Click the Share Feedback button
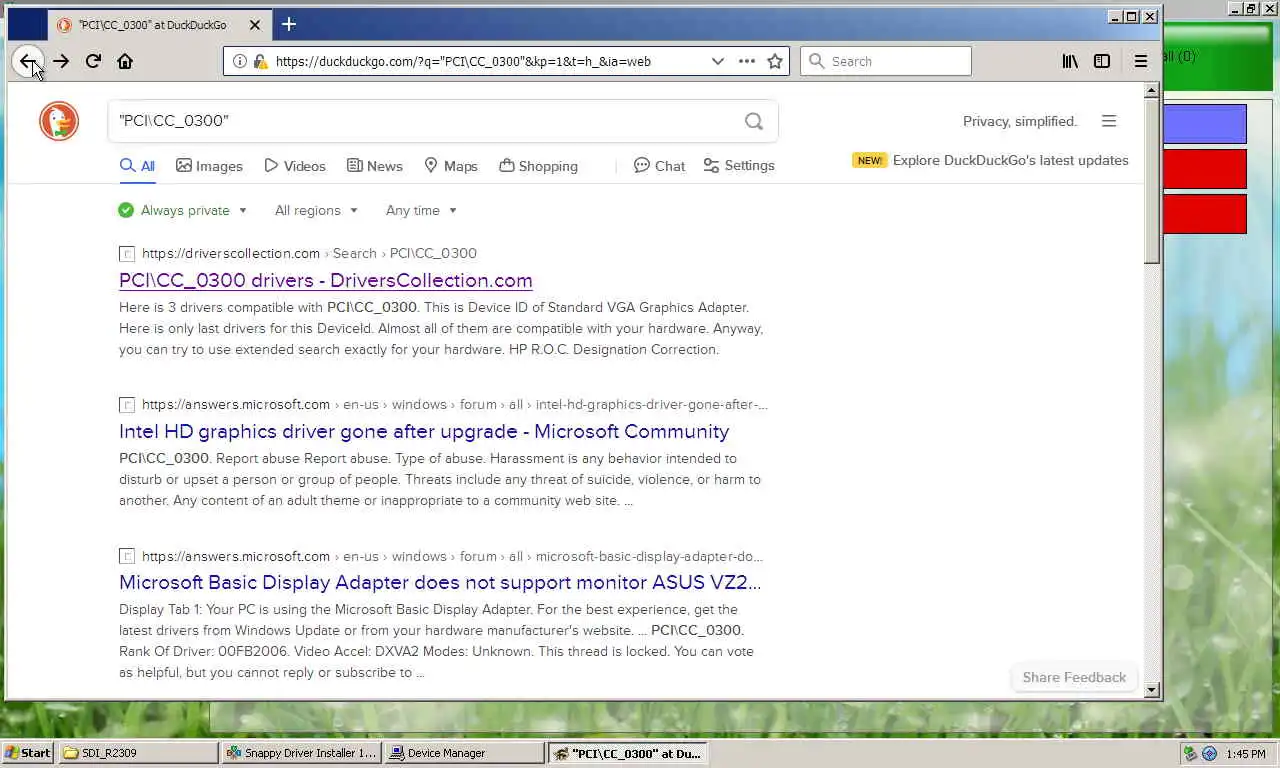This screenshot has width=1280, height=768. pyautogui.click(x=1074, y=677)
